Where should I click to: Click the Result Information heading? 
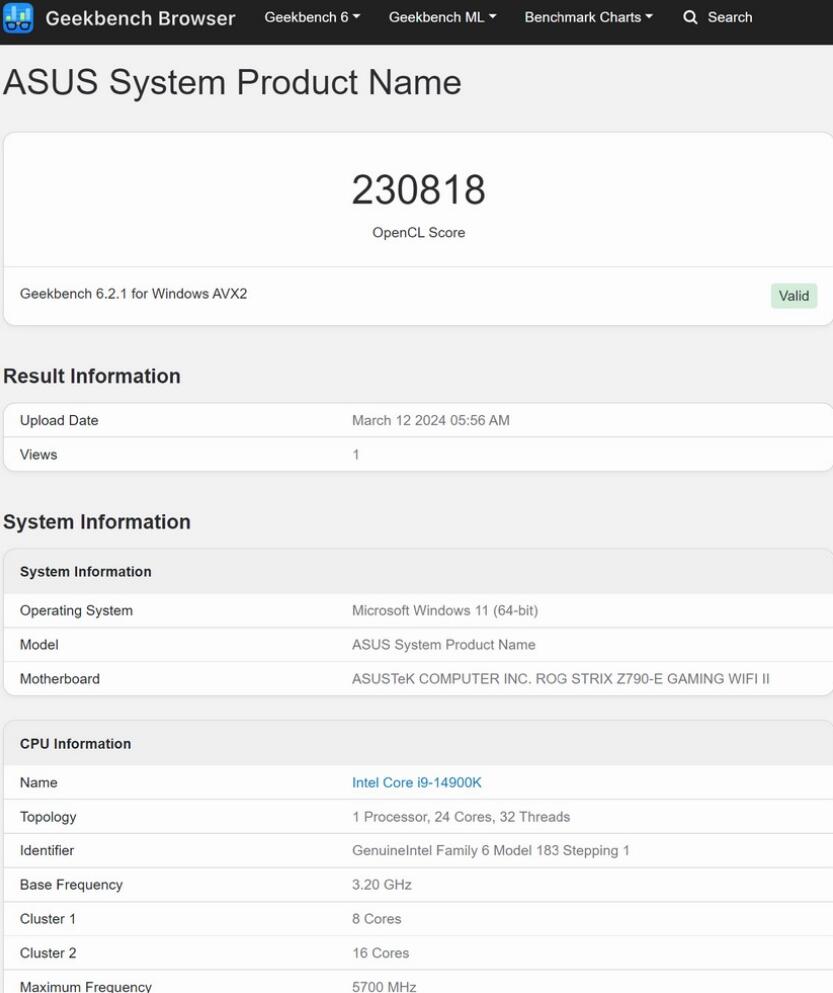(92, 377)
